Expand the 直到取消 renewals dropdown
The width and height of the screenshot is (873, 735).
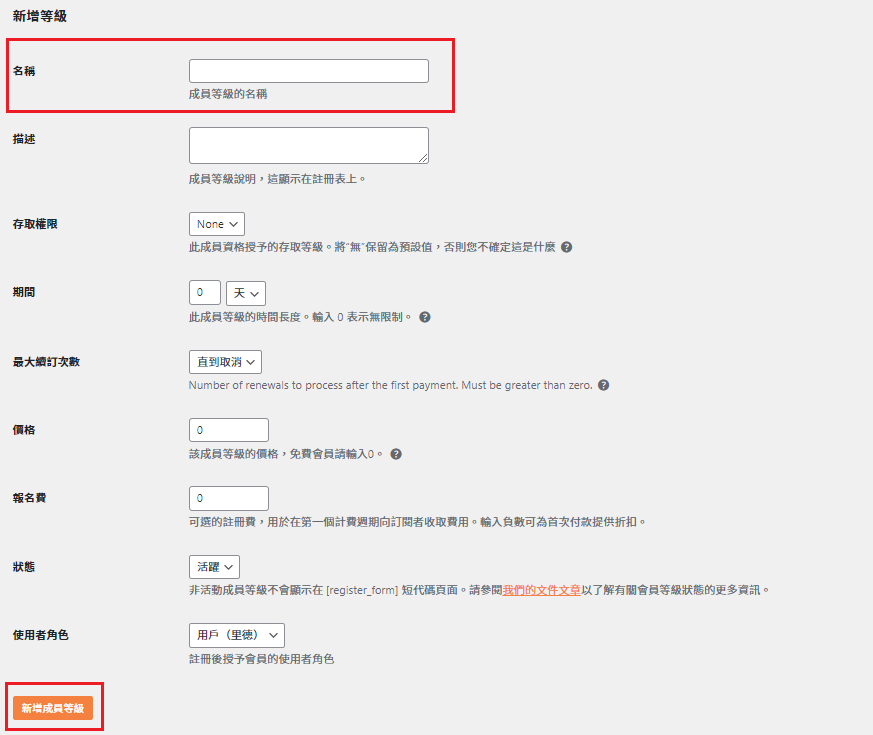(225, 361)
